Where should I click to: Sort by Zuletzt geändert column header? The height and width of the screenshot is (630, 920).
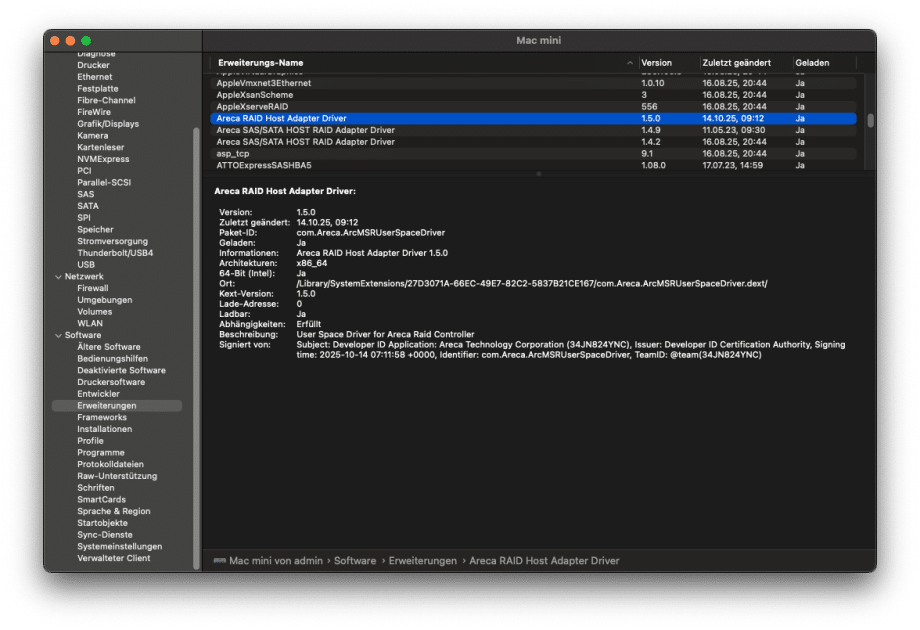[736, 63]
